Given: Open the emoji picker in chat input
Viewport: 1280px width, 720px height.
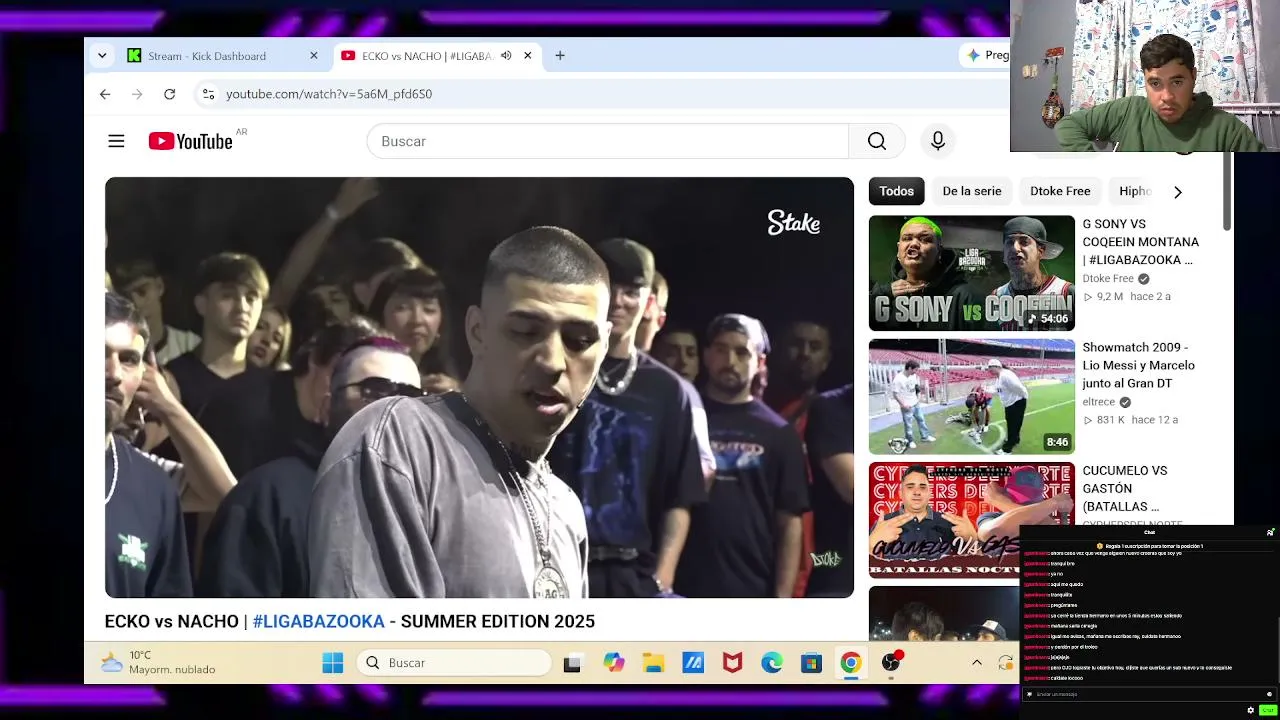Looking at the screenshot, I should click(x=1269, y=694).
